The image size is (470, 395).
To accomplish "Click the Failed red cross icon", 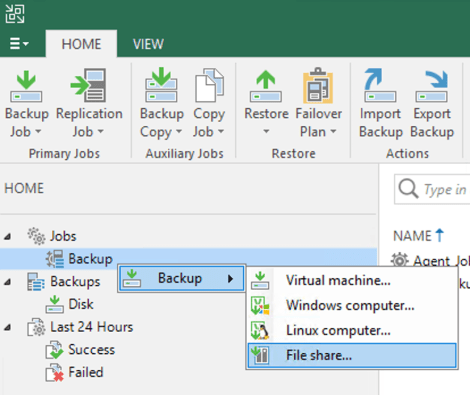I will [x=54, y=373].
